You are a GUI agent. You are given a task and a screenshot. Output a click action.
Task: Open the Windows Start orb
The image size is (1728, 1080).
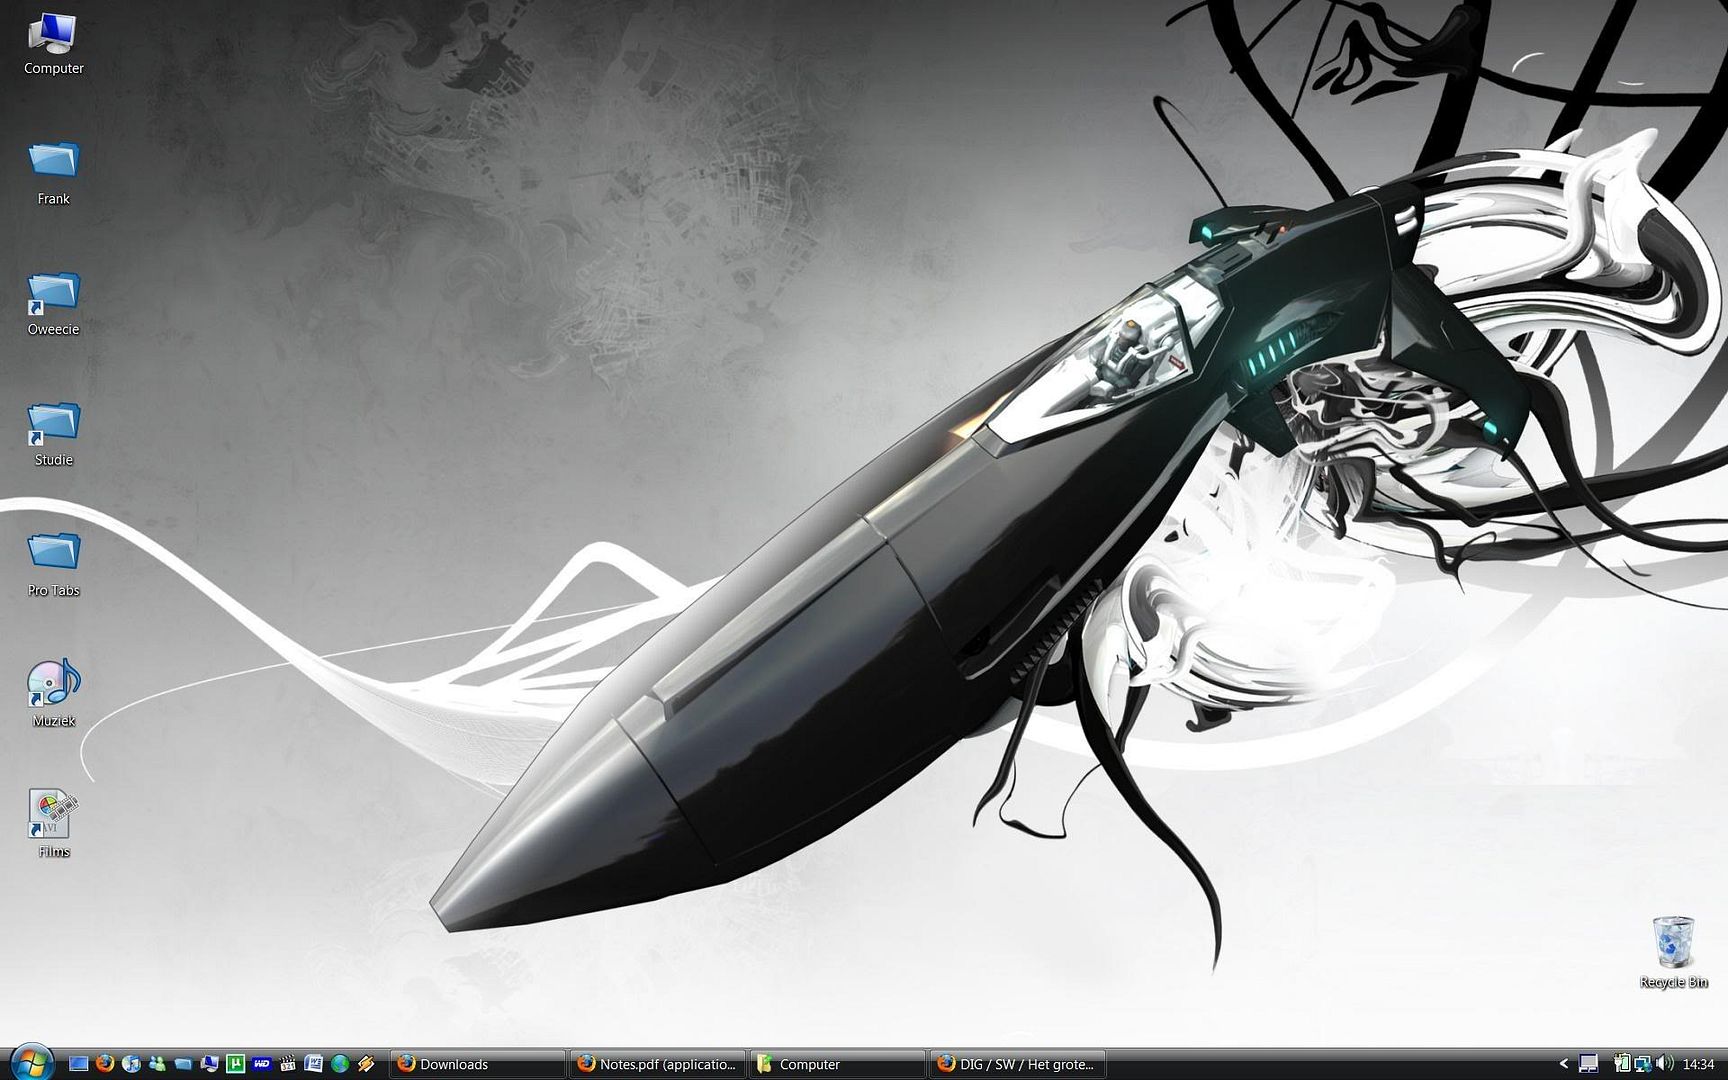coord(32,1063)
